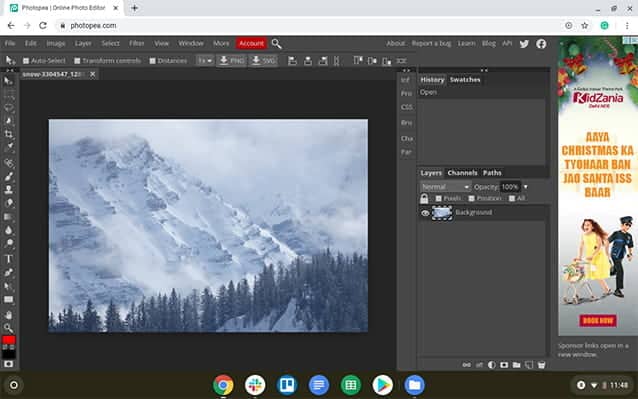
Task: Toggle the lock All checkbox
Action: pos(512,198)
